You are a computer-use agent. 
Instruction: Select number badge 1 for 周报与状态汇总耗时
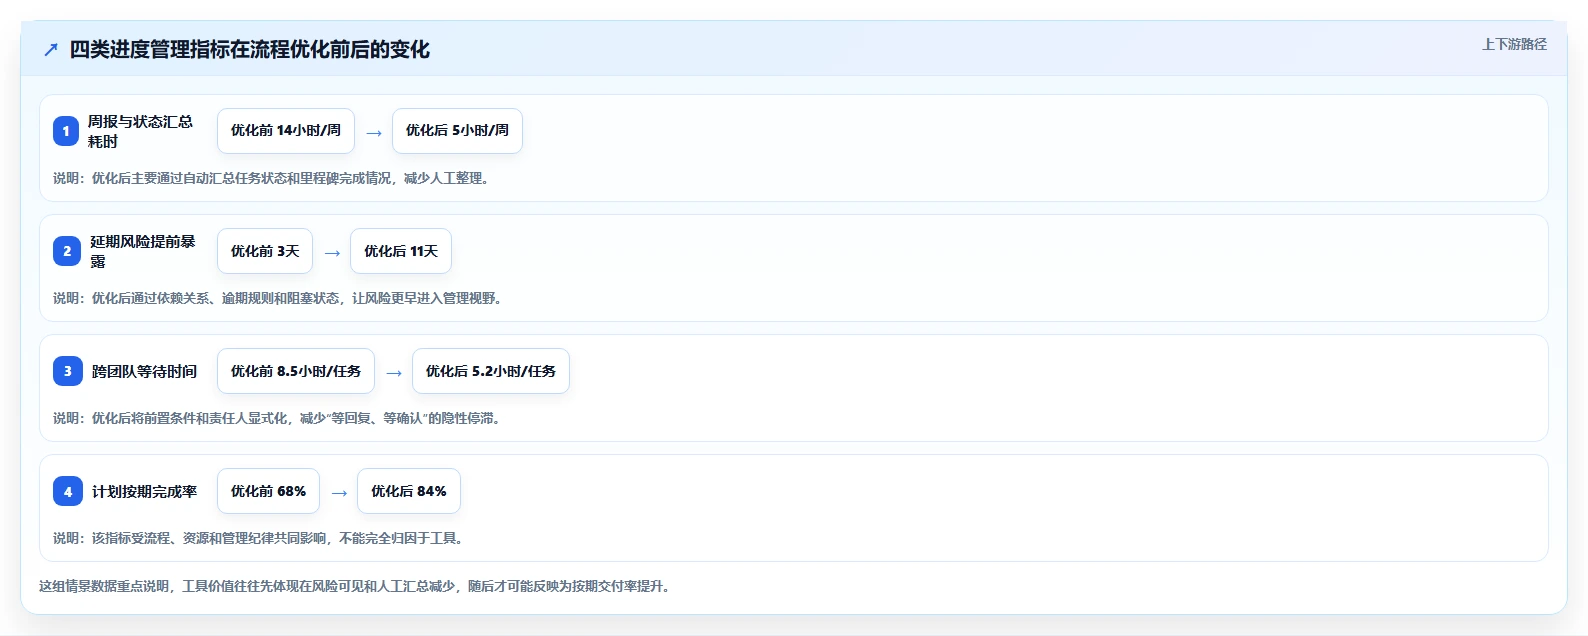click(x=66, y=131)
